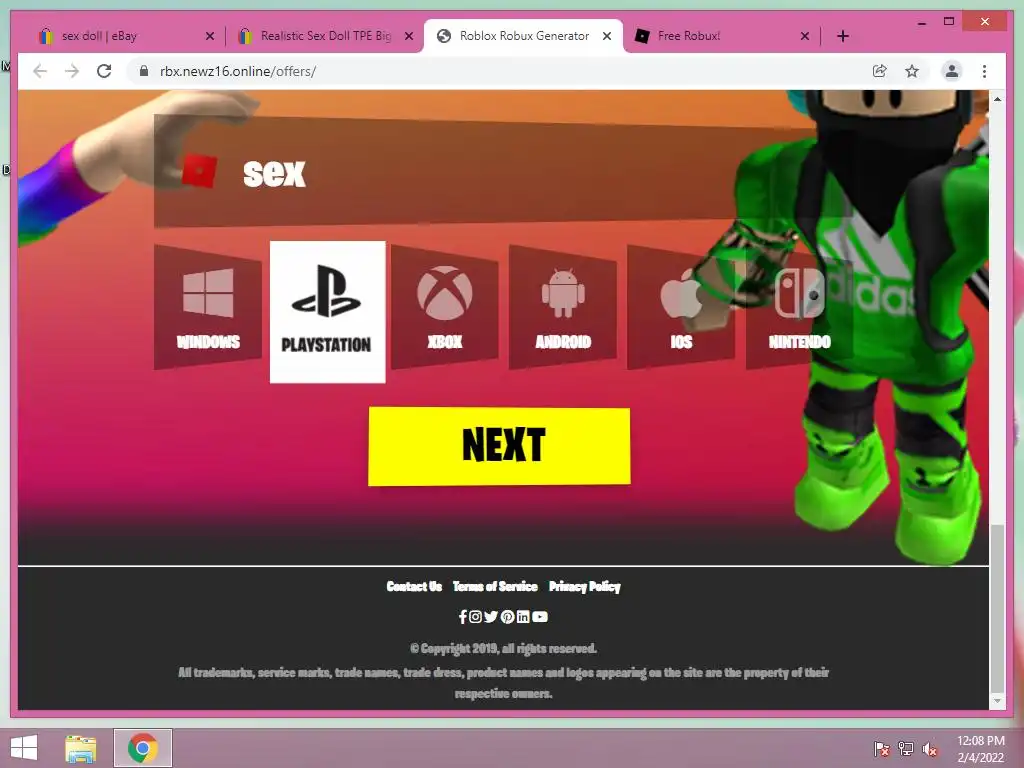Open File Explorer from the taskbar
The width and height of the screenshot is (1024, 768).
point(81,748)
